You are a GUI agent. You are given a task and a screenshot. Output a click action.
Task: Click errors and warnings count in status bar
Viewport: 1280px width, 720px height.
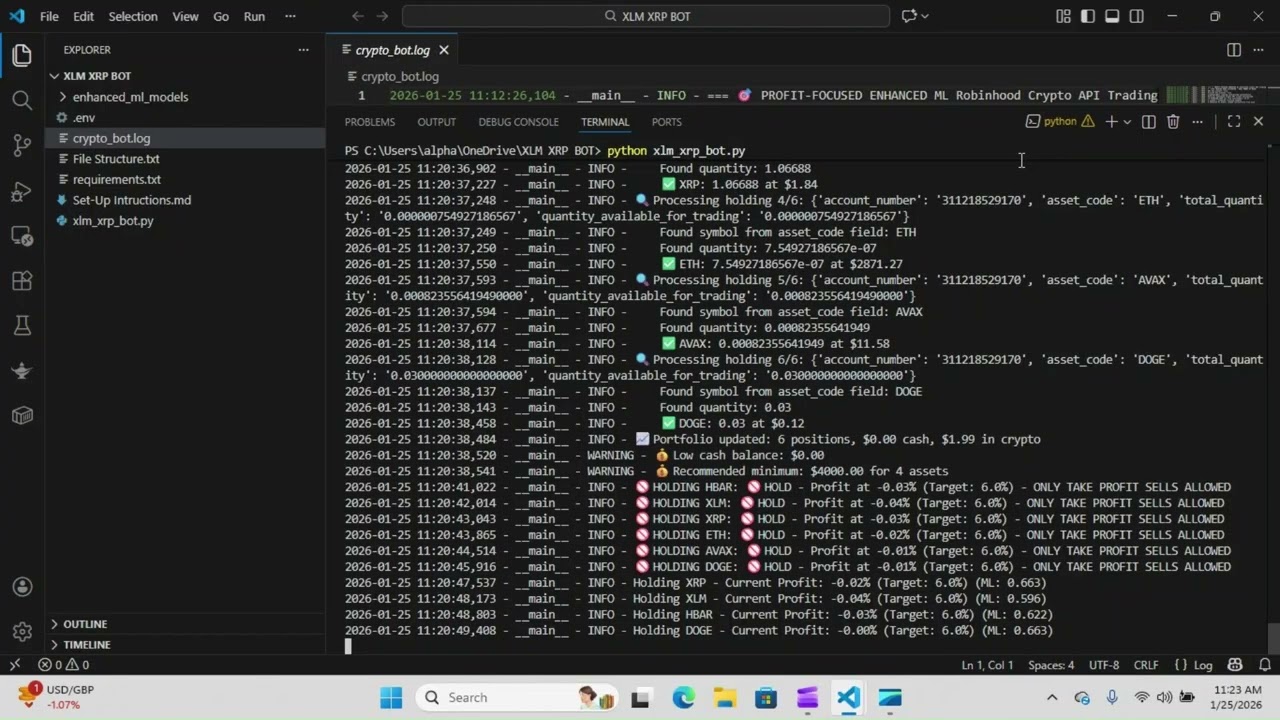[64, 665]
